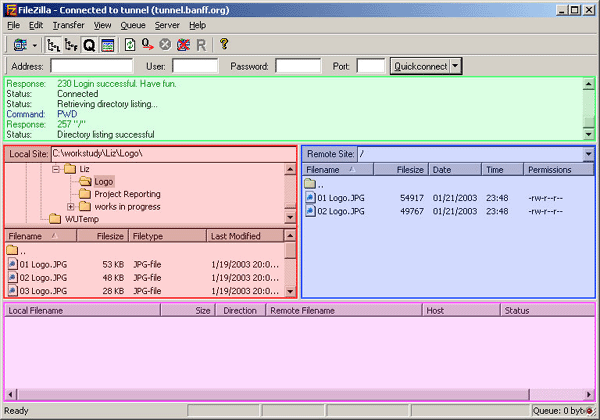Image resolution: width=600 pixels, height=420 pixels.
Task: Select remote file 02 Logo.JPG icon
Action: [x=310, y=211]
